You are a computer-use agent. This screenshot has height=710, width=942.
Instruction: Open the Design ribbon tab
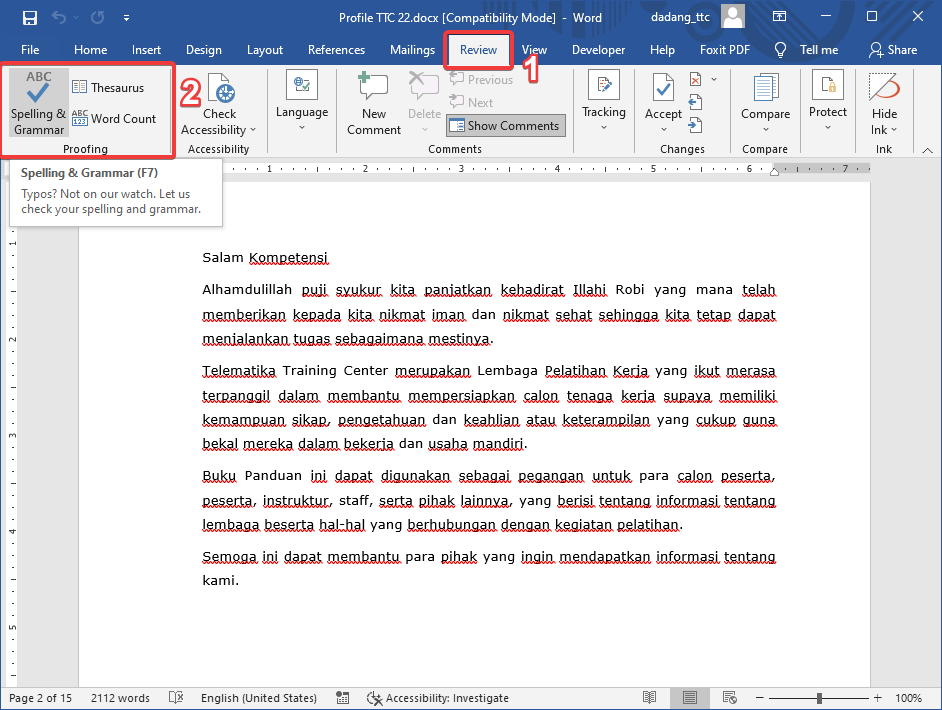pos(204,49)
